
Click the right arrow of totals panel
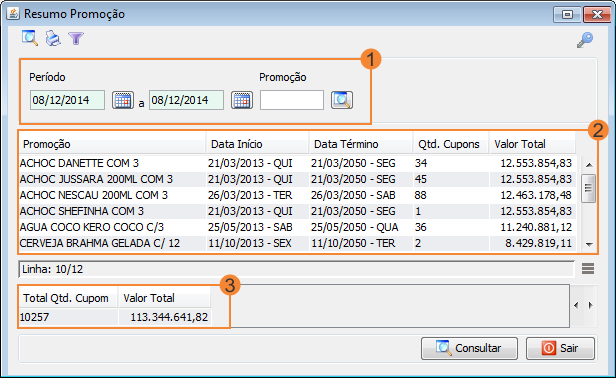click(x=590, y=305)
